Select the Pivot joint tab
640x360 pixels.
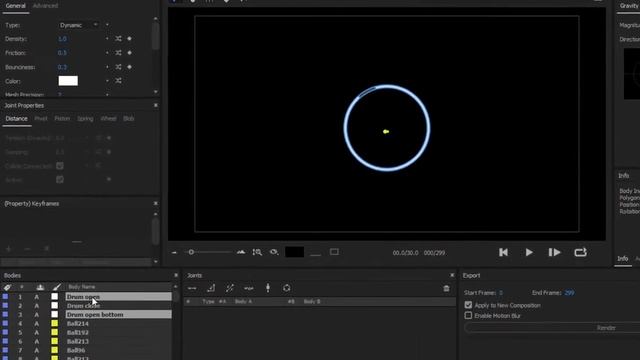41,118
